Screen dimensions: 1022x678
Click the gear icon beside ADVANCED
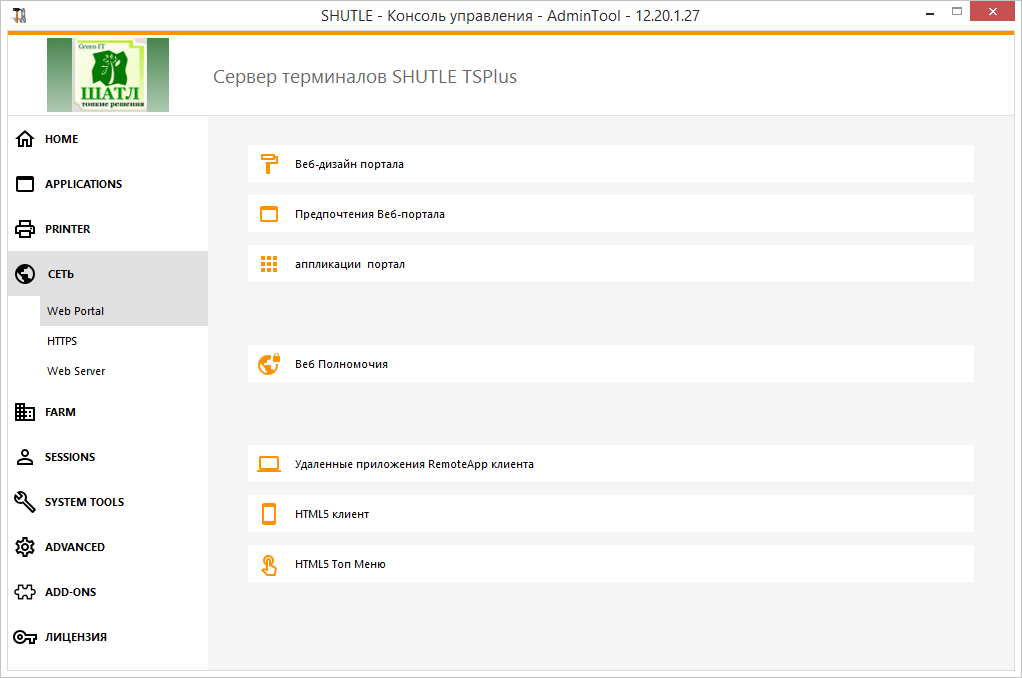click(24, 547)
